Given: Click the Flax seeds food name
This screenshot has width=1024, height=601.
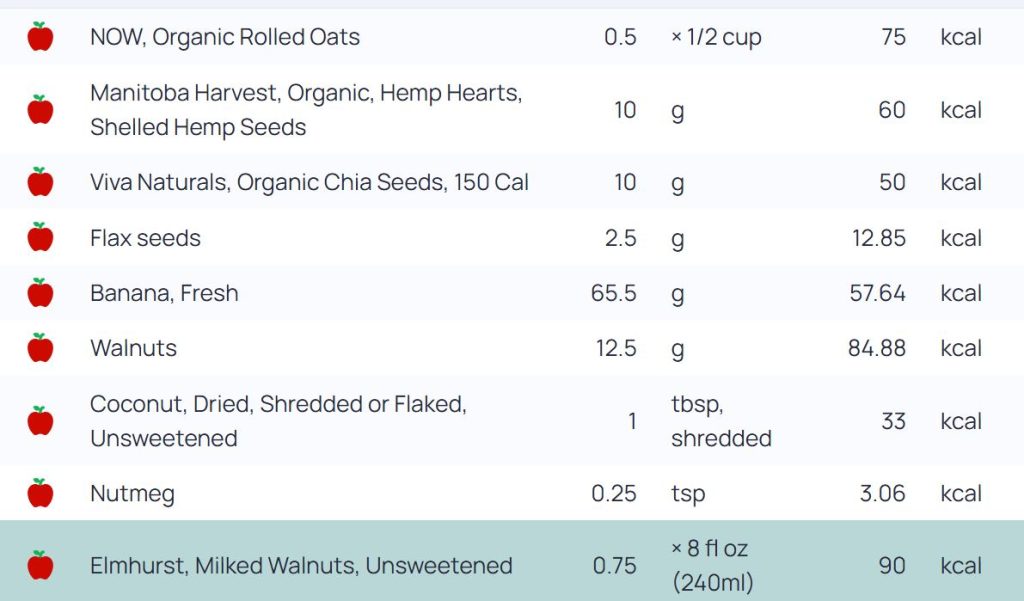Looking at the screenshot, I should pyautogui.click(x=145, y=238).
